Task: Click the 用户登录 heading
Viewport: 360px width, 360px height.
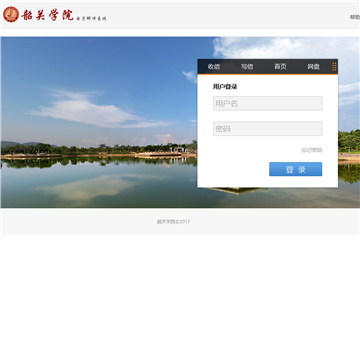Action: point(225,87)
